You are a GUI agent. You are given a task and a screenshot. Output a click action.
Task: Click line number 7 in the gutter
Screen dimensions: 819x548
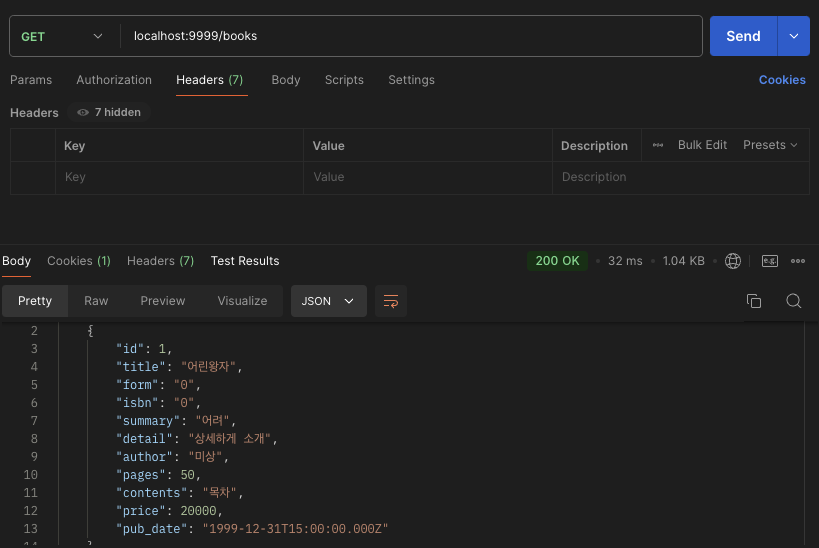[34, 421]
